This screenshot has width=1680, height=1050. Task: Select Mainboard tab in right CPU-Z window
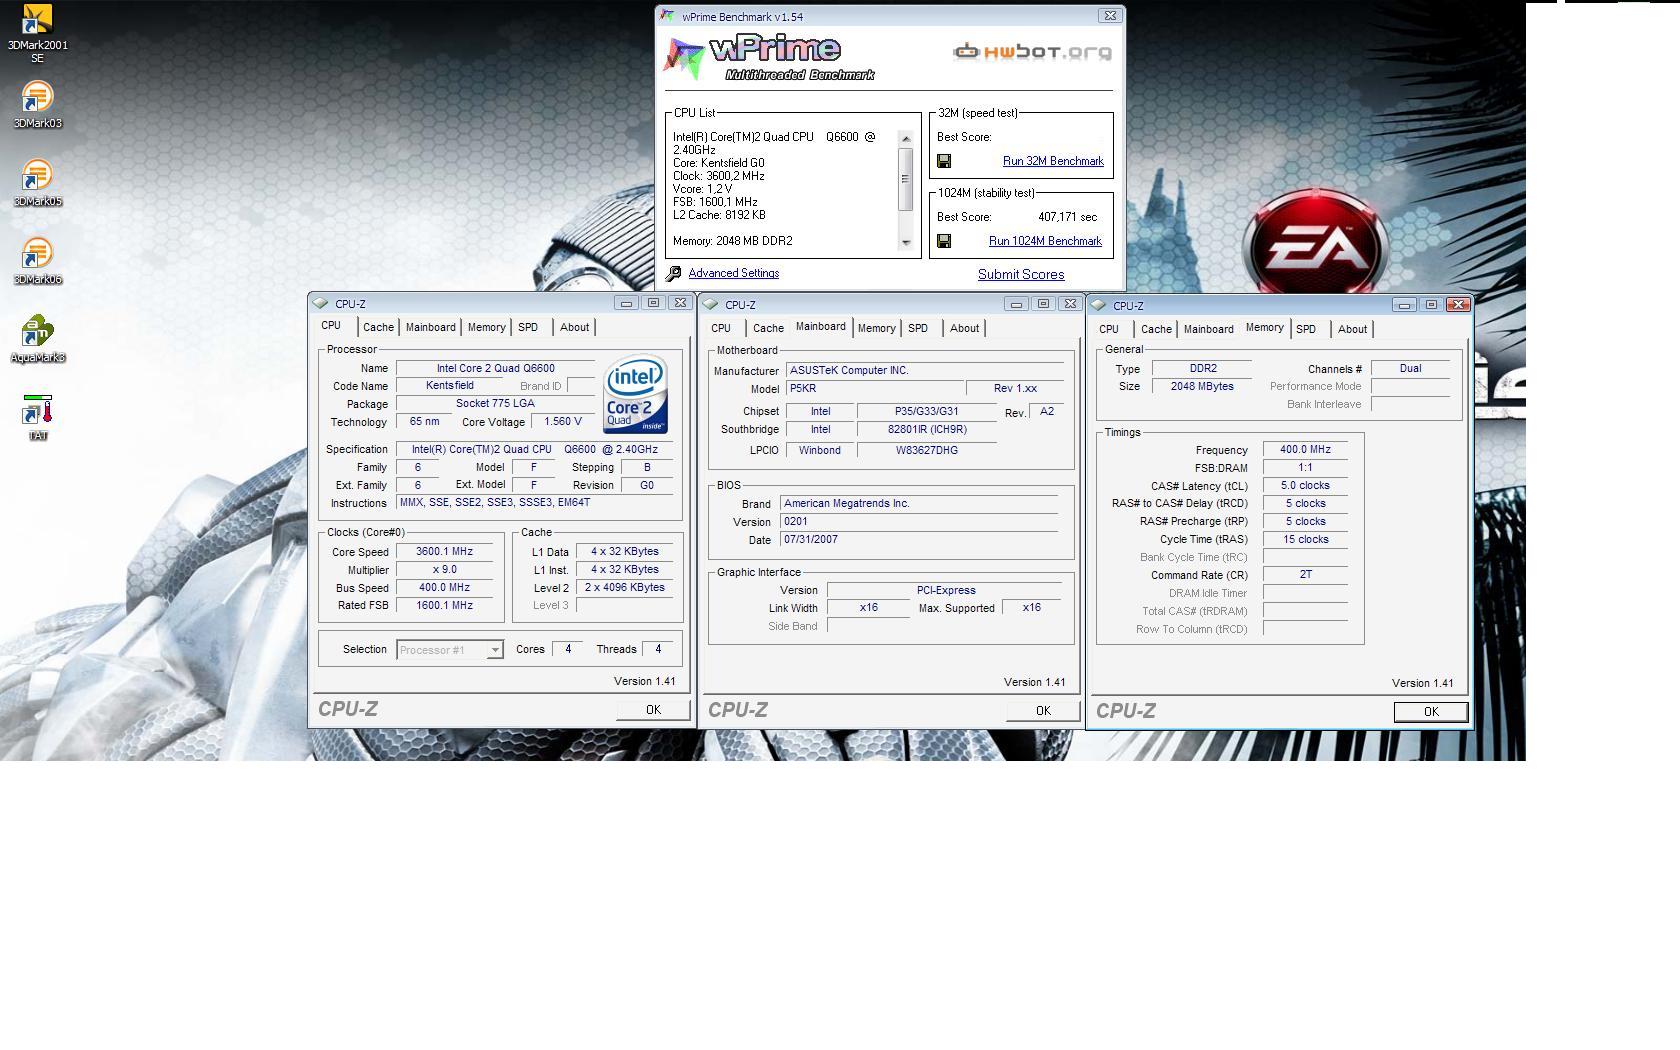coord(1208,329)
